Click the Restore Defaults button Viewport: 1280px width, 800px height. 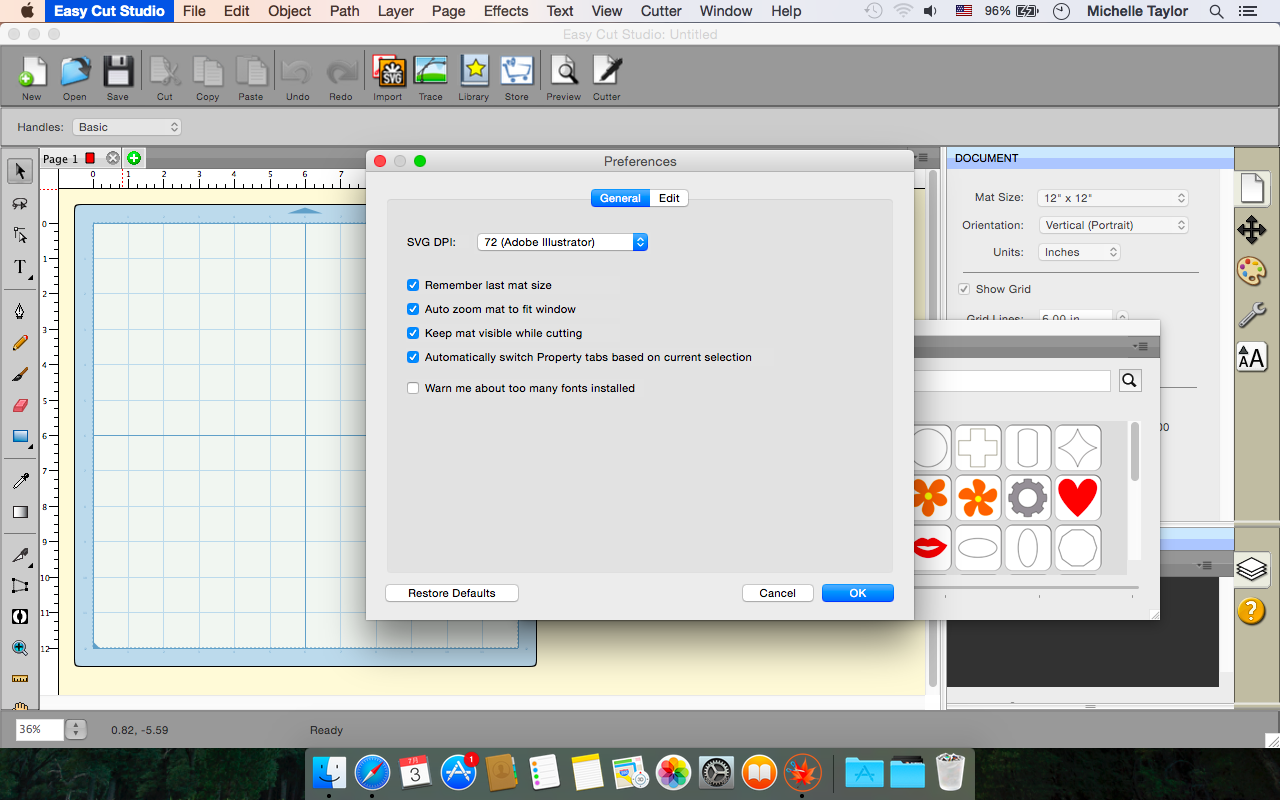[451, 592]
